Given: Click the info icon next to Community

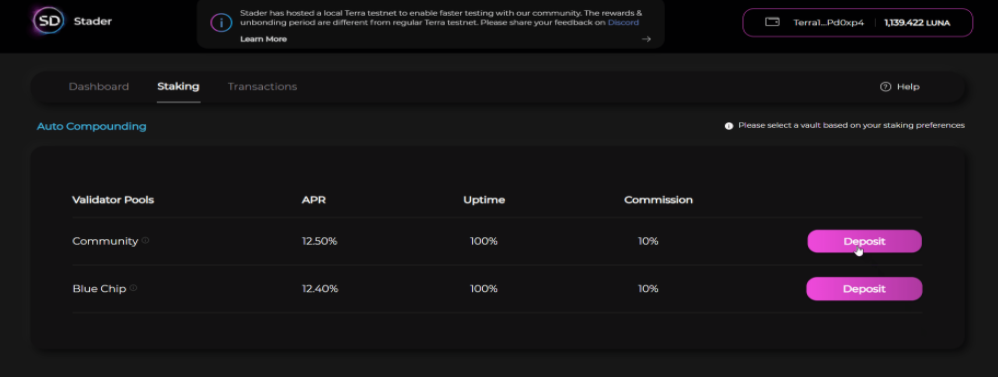Looking at the screenshot, I should click(146, 241).
